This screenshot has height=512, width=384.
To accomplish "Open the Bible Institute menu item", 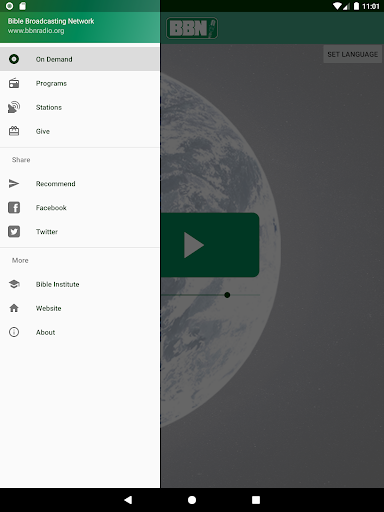I will [80, 284].
